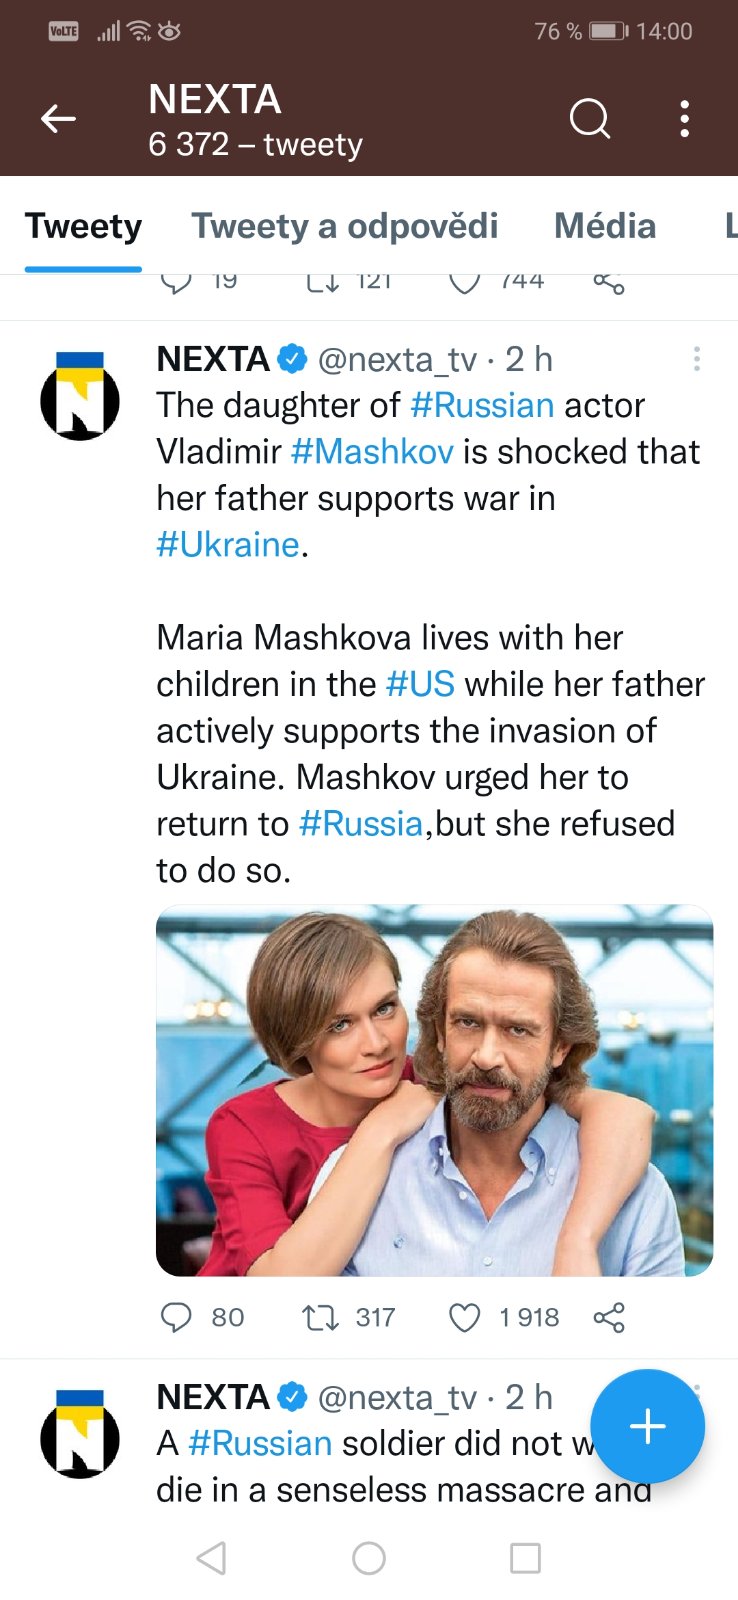View the Mashkov tweet photo
Viewport: 738px width, 1600px height.
434,1090
